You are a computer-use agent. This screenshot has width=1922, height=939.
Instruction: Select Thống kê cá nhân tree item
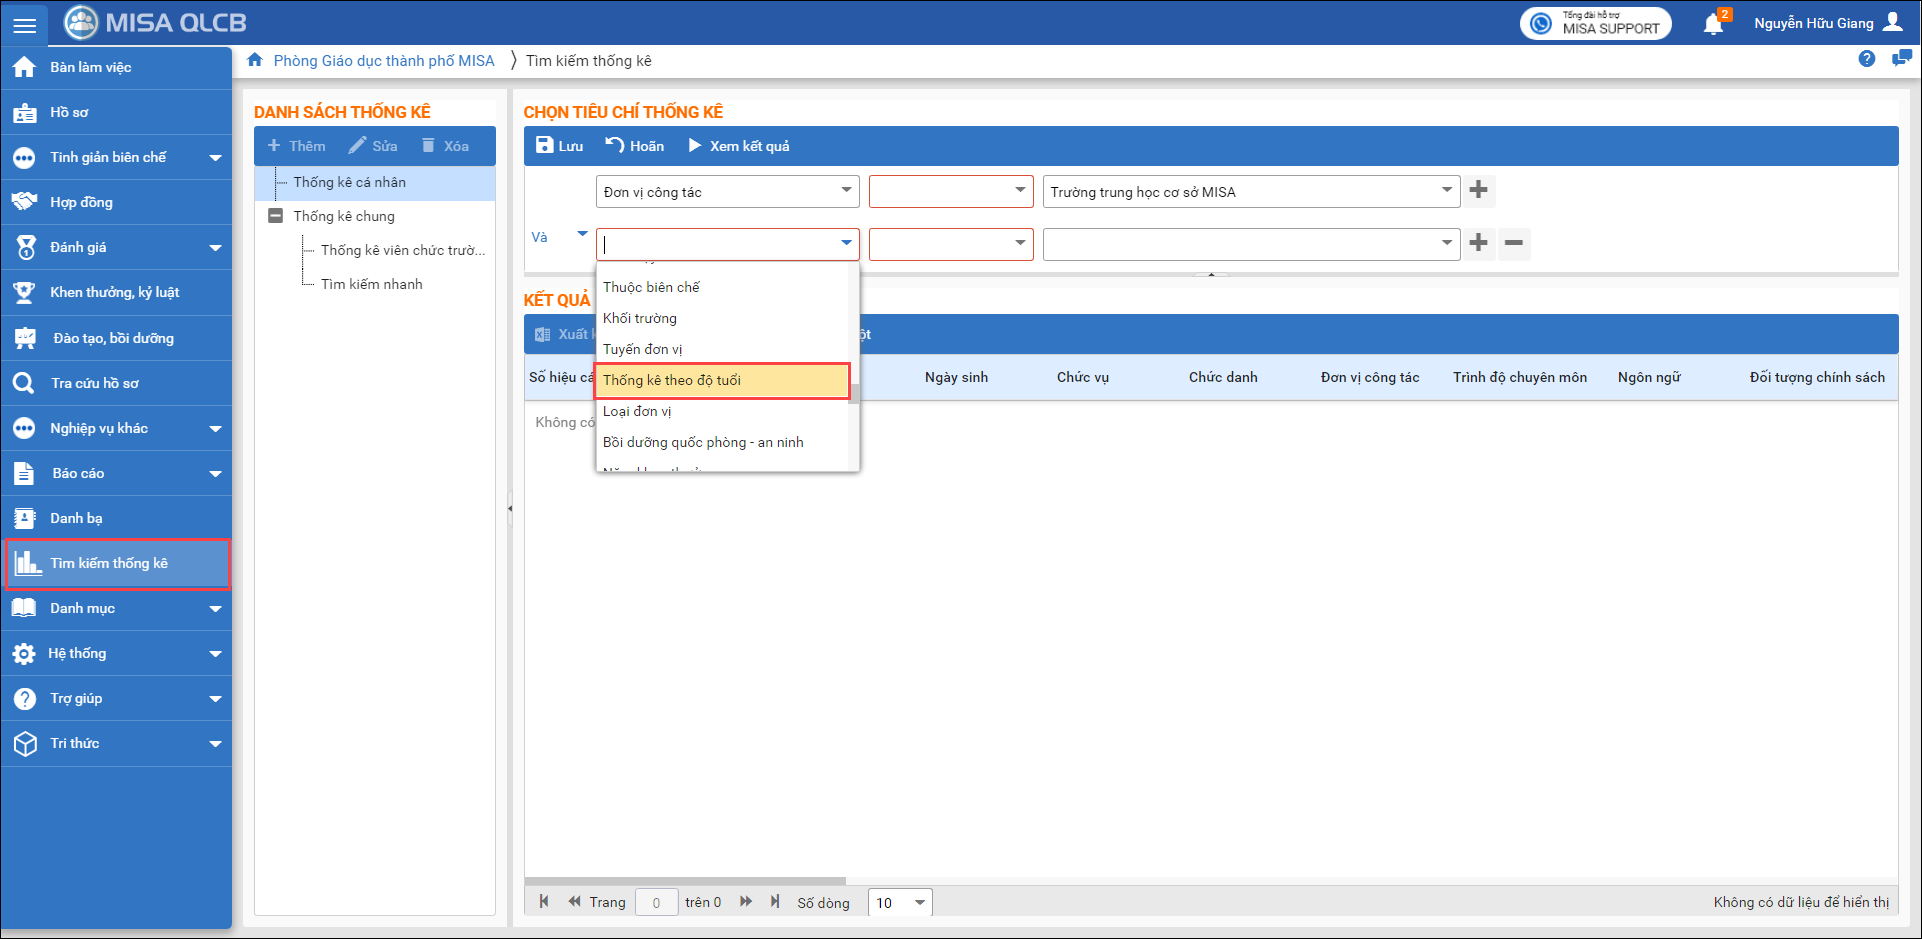349,182
